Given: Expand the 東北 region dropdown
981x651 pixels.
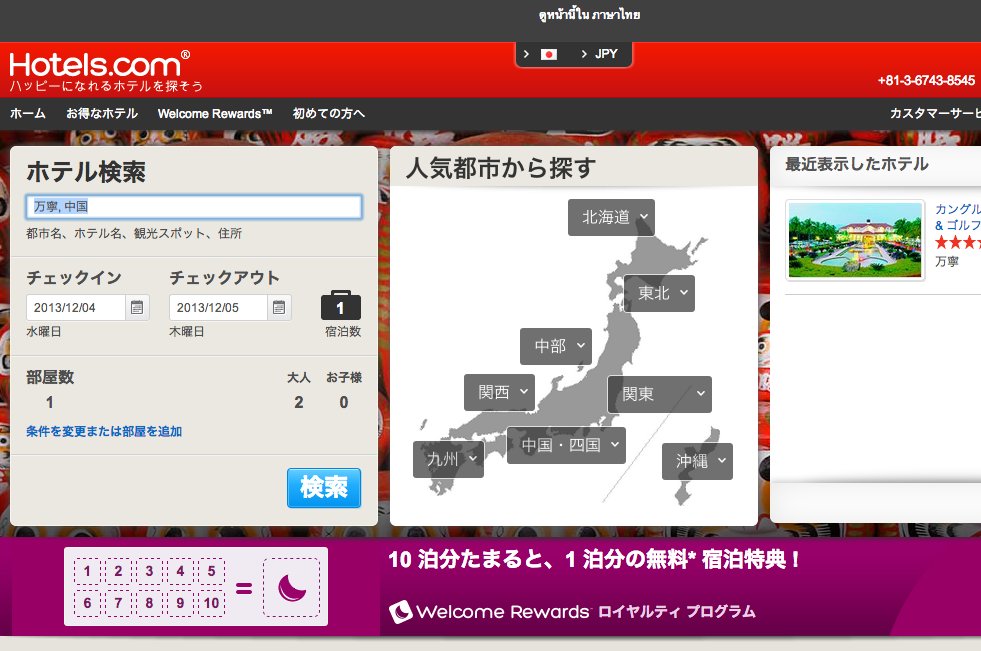Looking at the screenshot, I should tap(659, 293).
